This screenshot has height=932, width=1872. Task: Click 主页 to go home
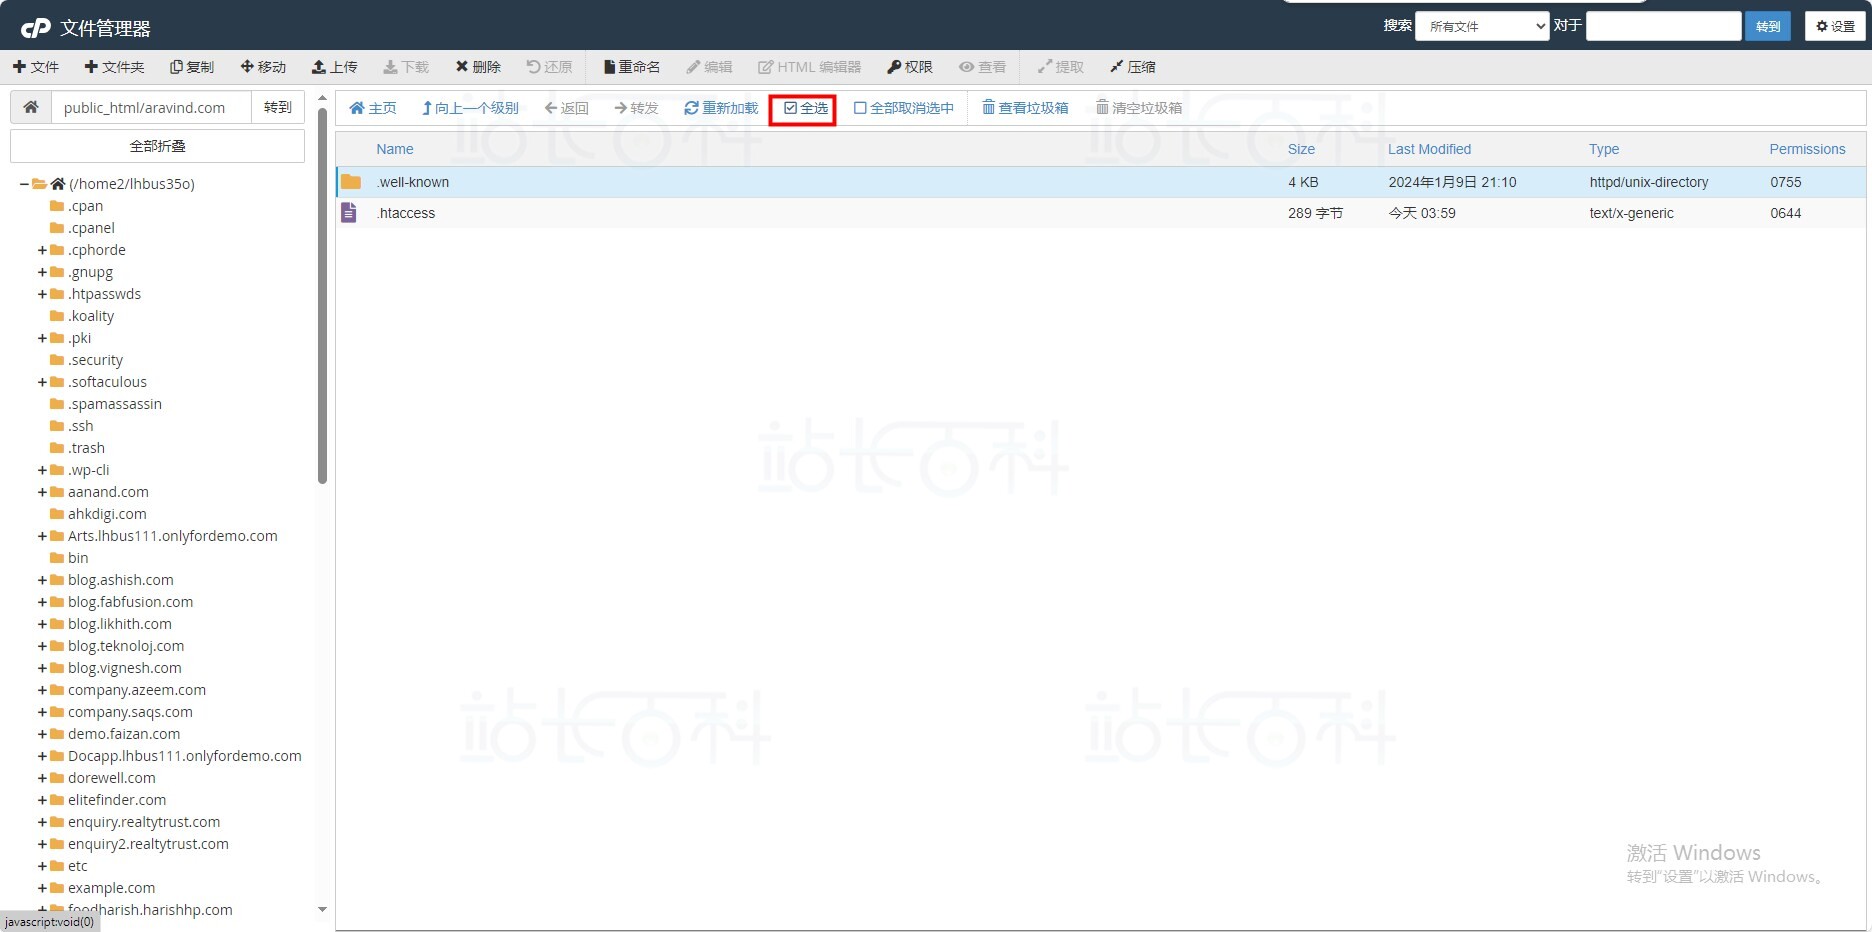pyautogui.click(x=372, y=107)
